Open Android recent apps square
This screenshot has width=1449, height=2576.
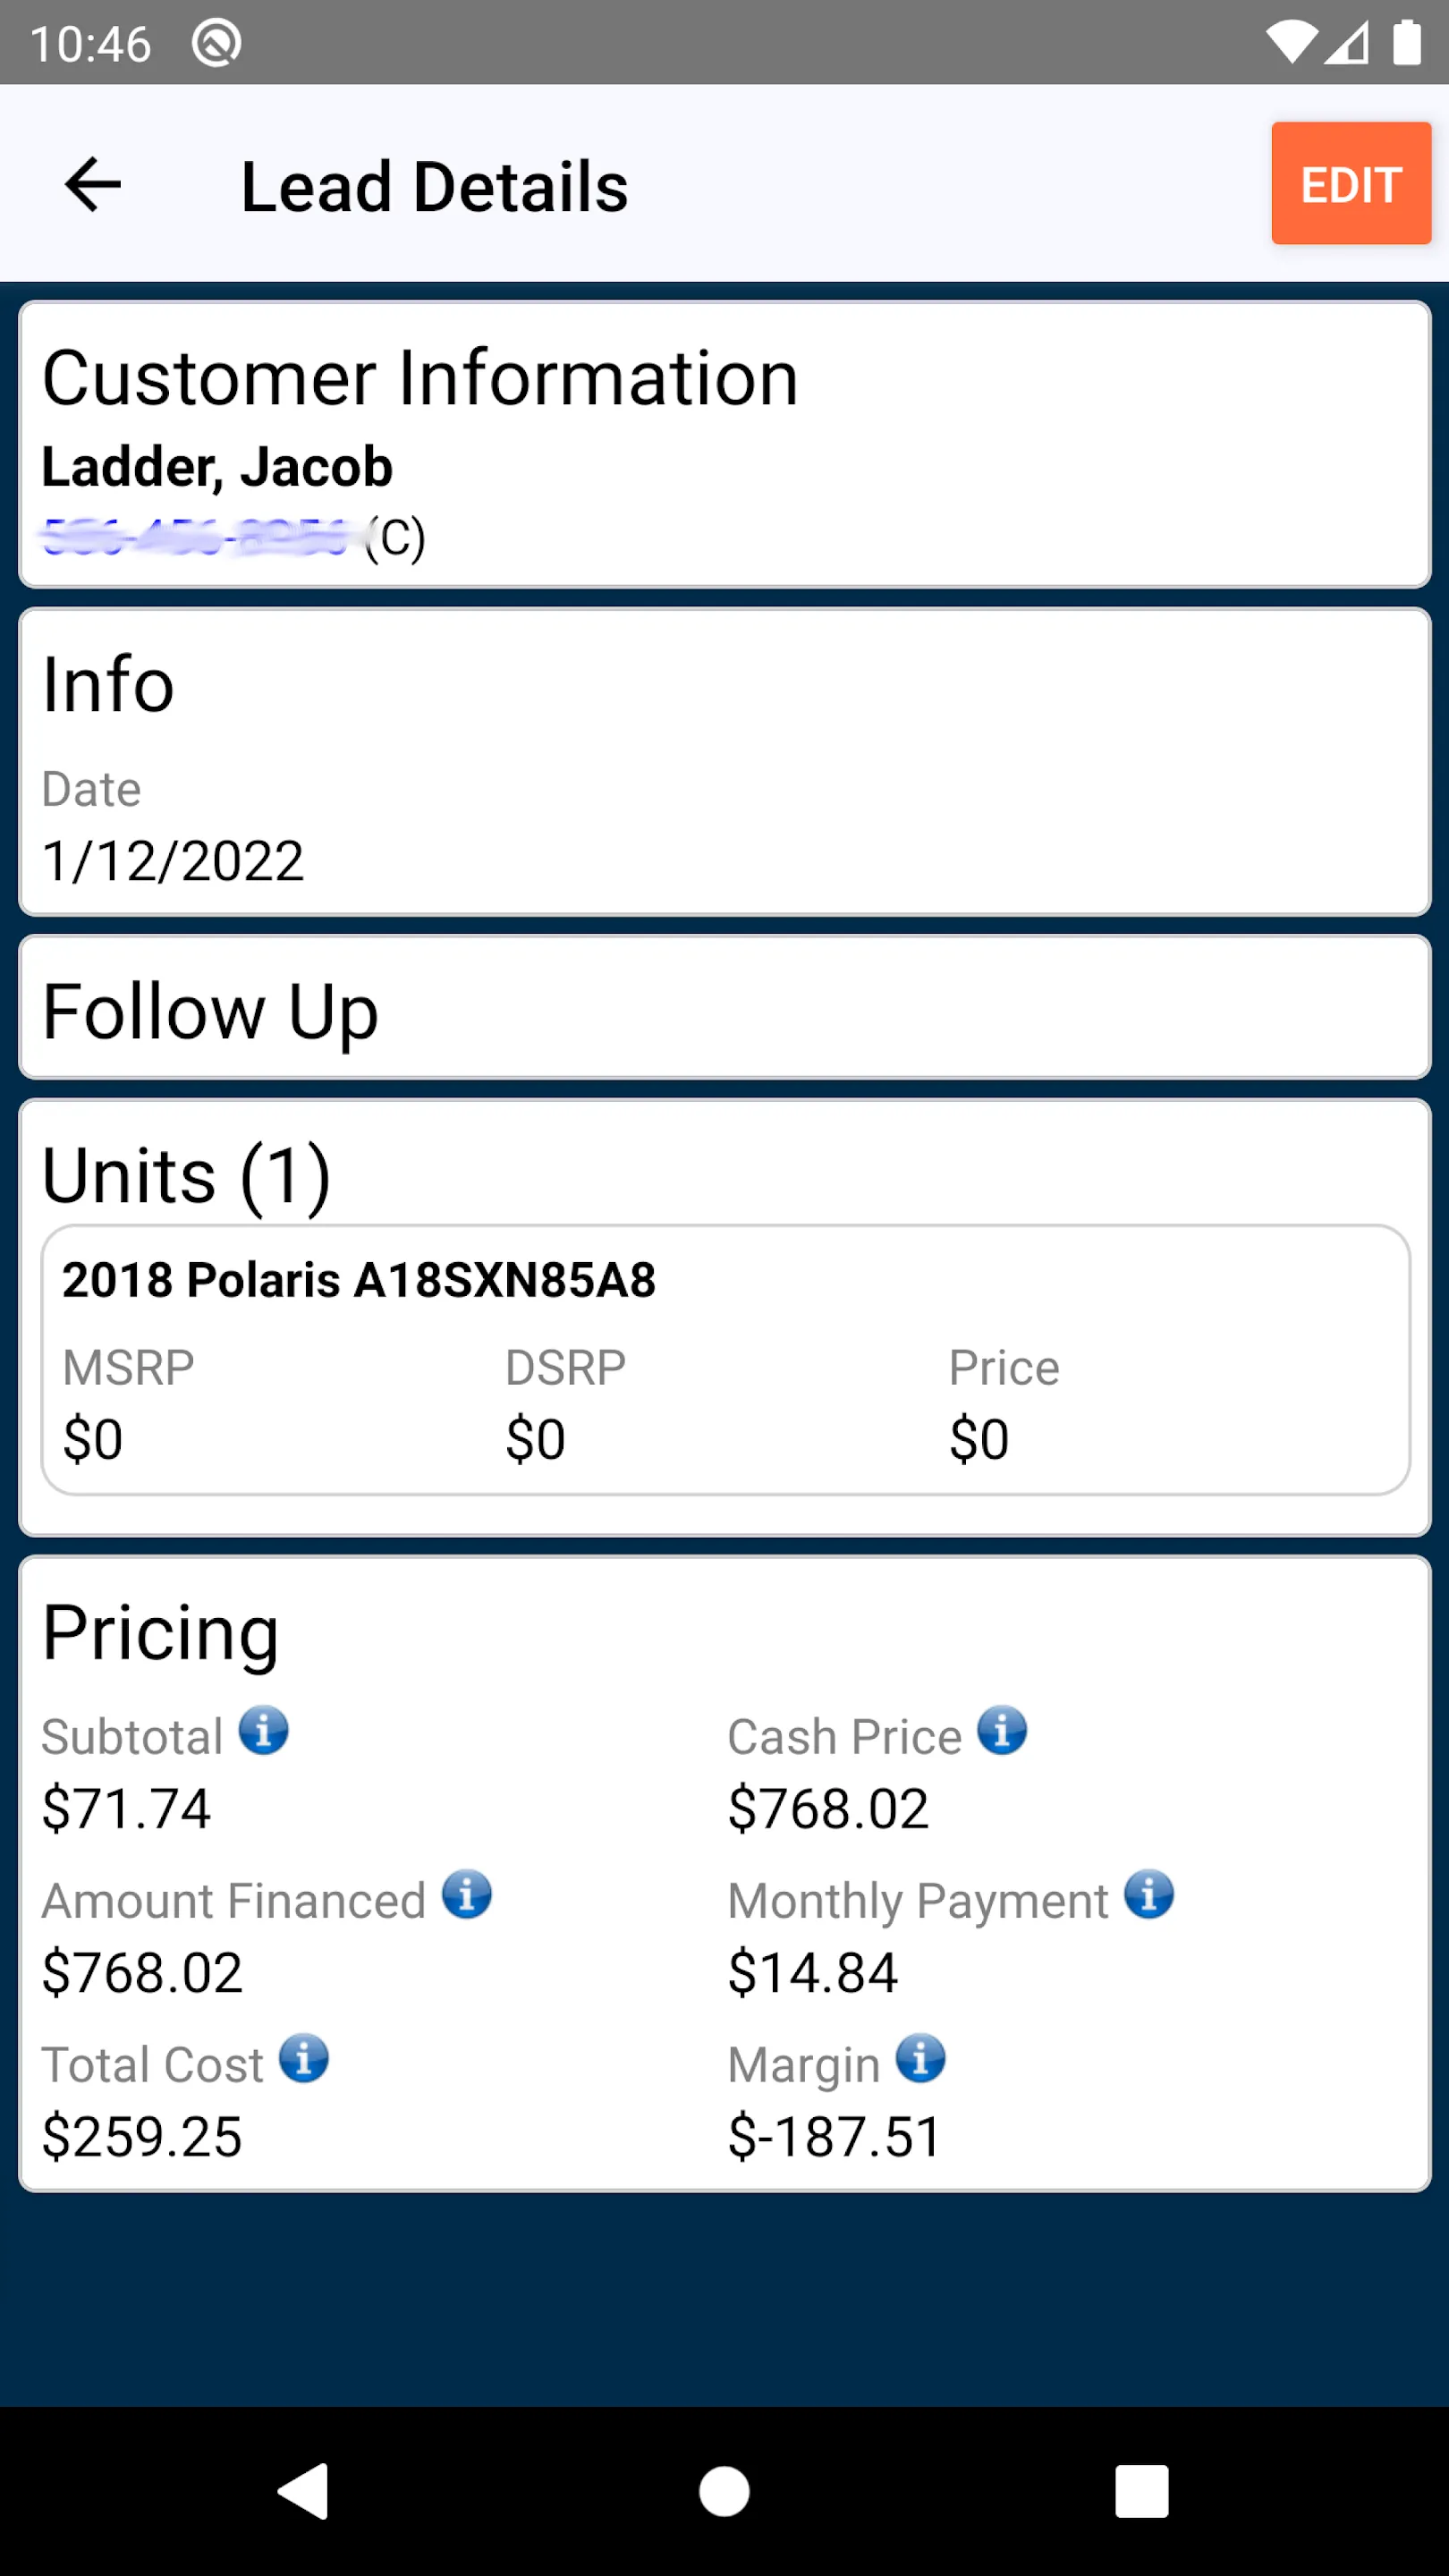(1142, 2491)
